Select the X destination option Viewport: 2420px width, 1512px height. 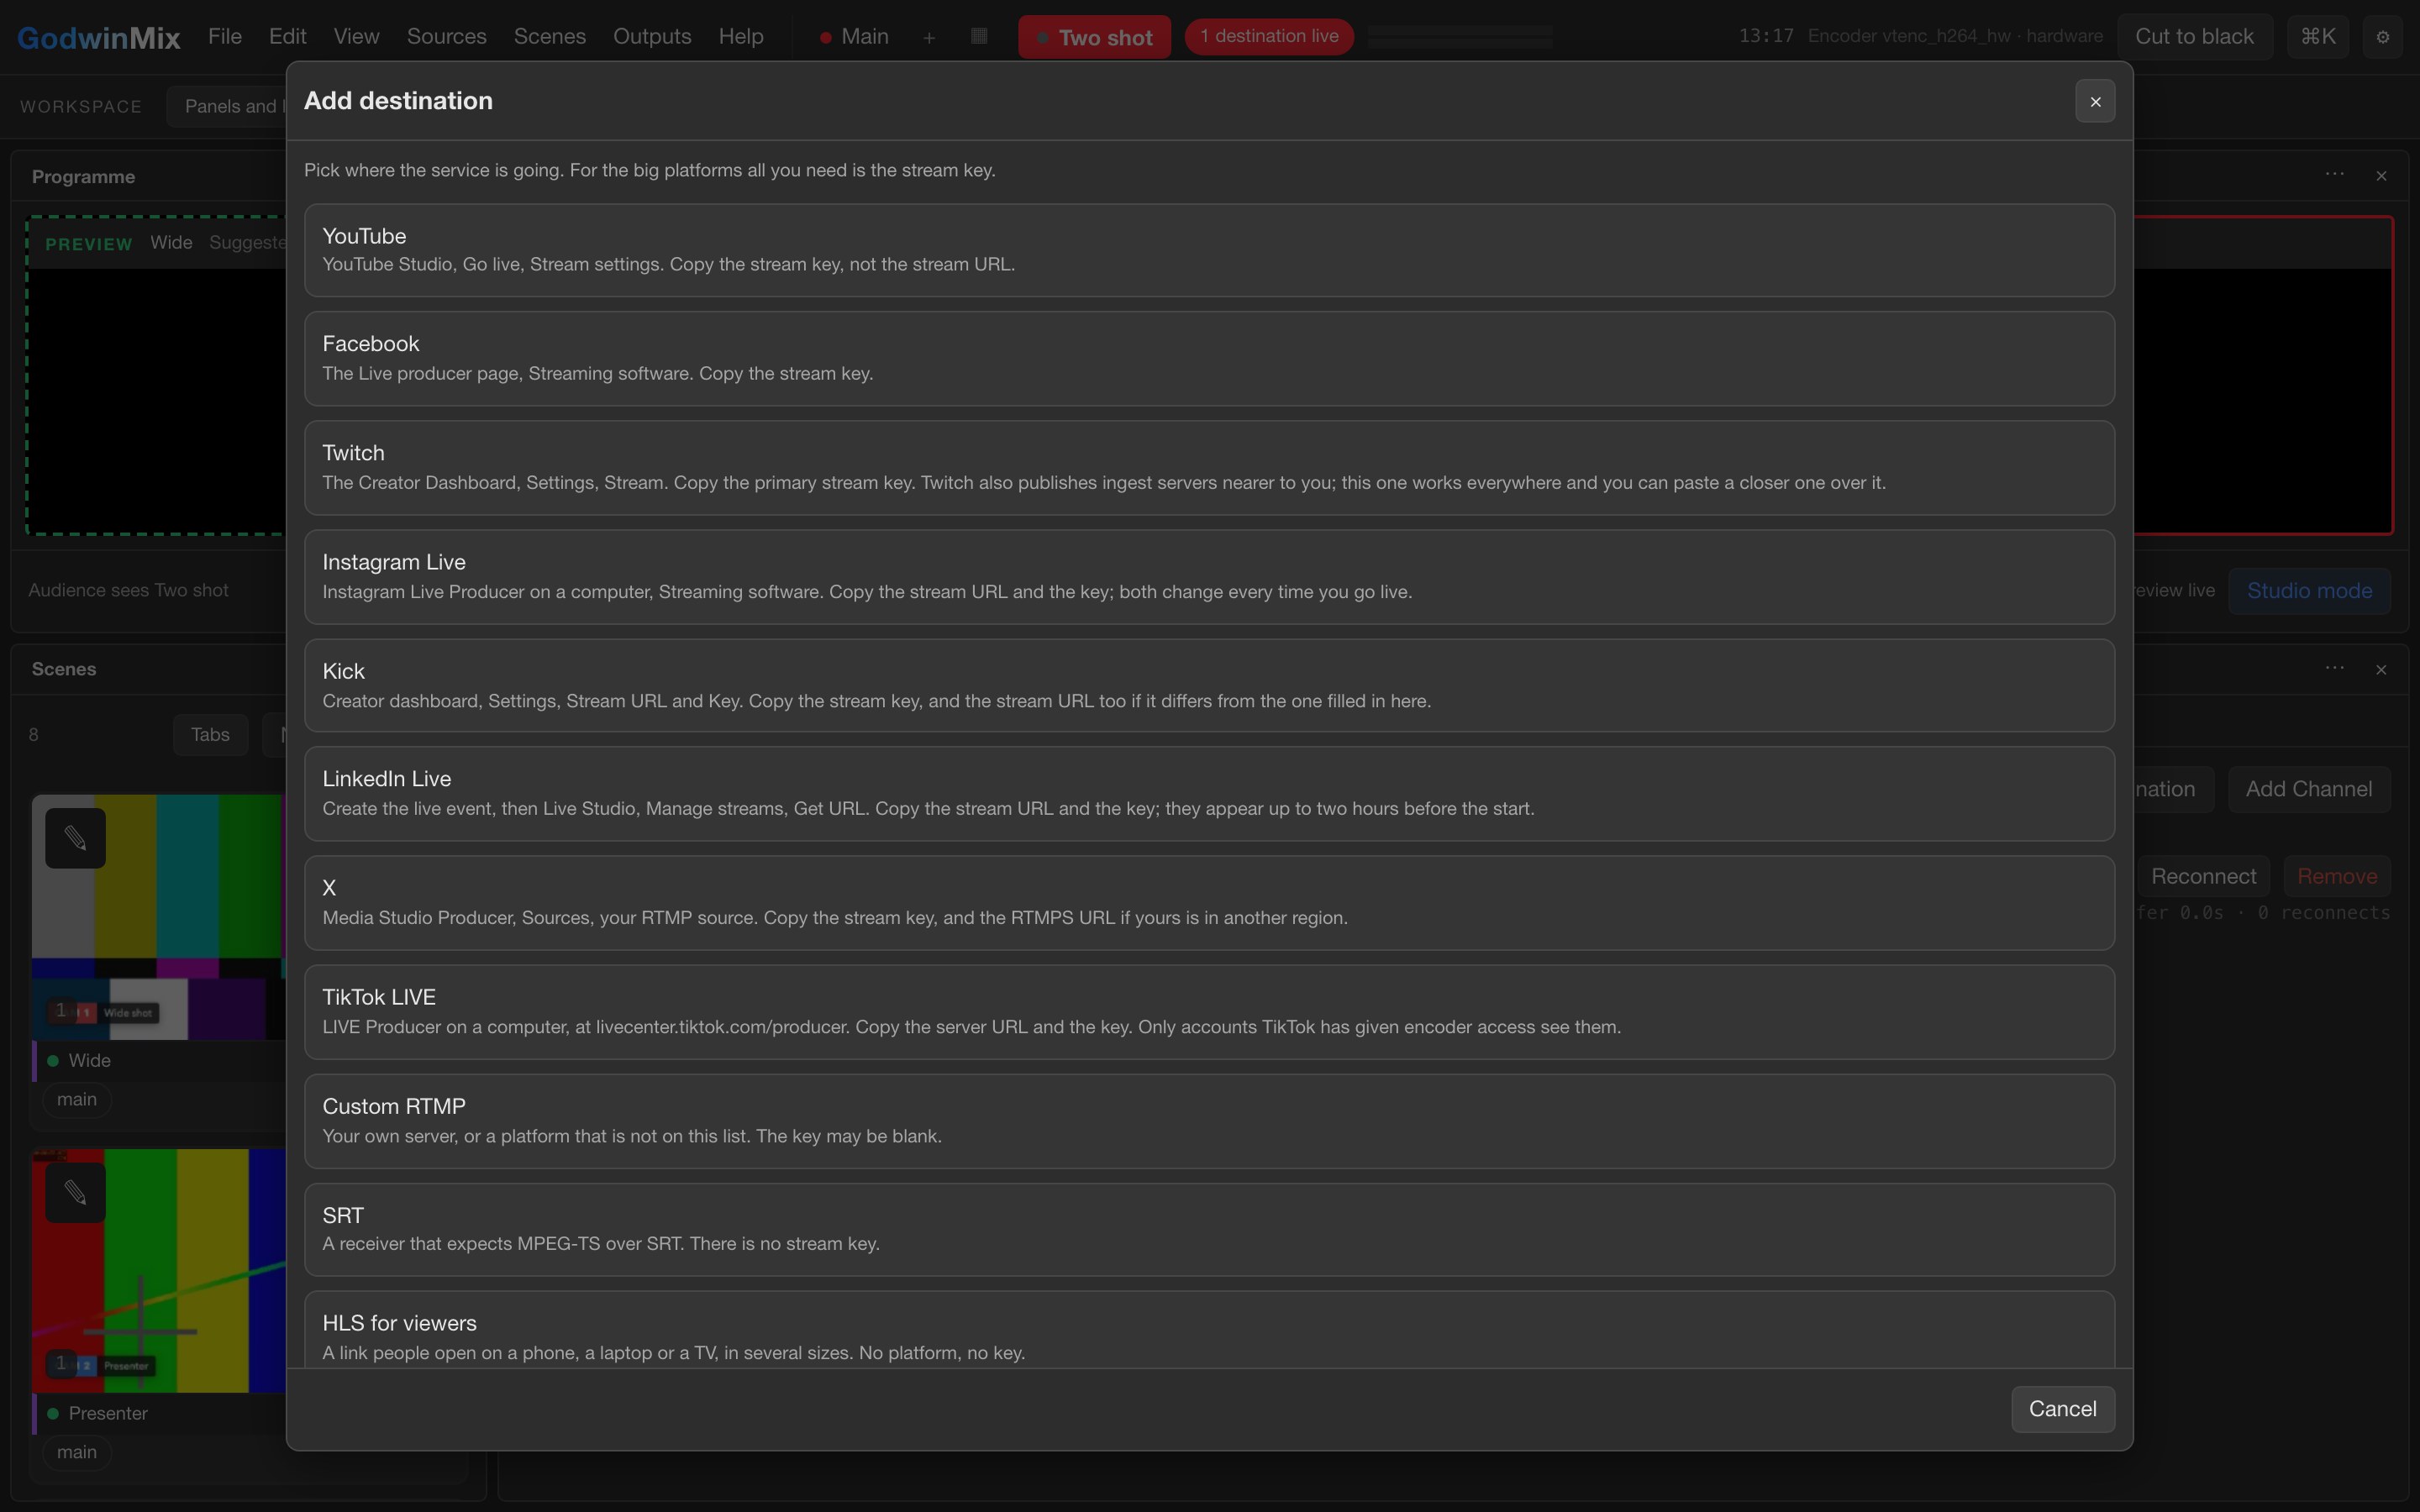(x=1209, y=902)
